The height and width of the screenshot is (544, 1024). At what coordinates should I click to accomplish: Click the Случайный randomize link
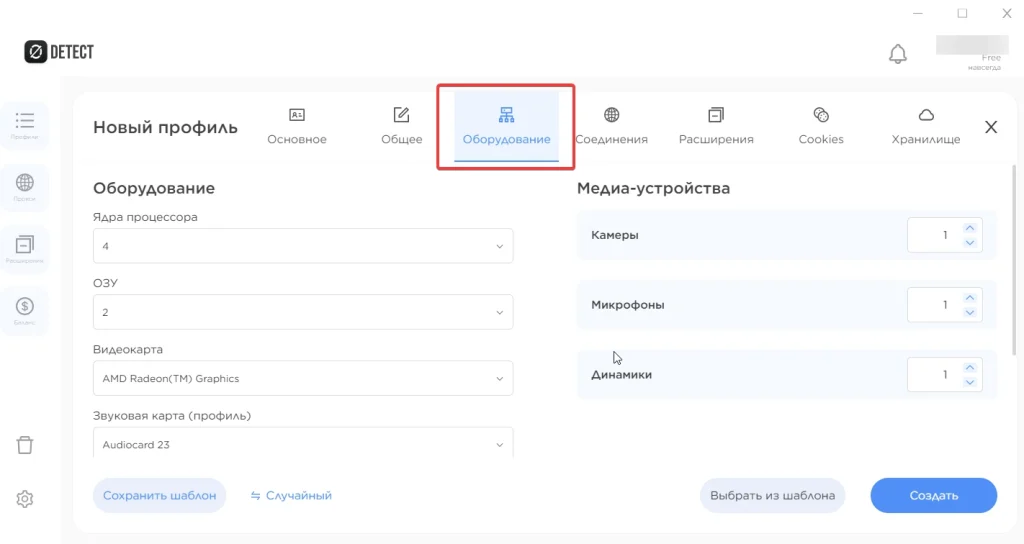pos(291,496)
